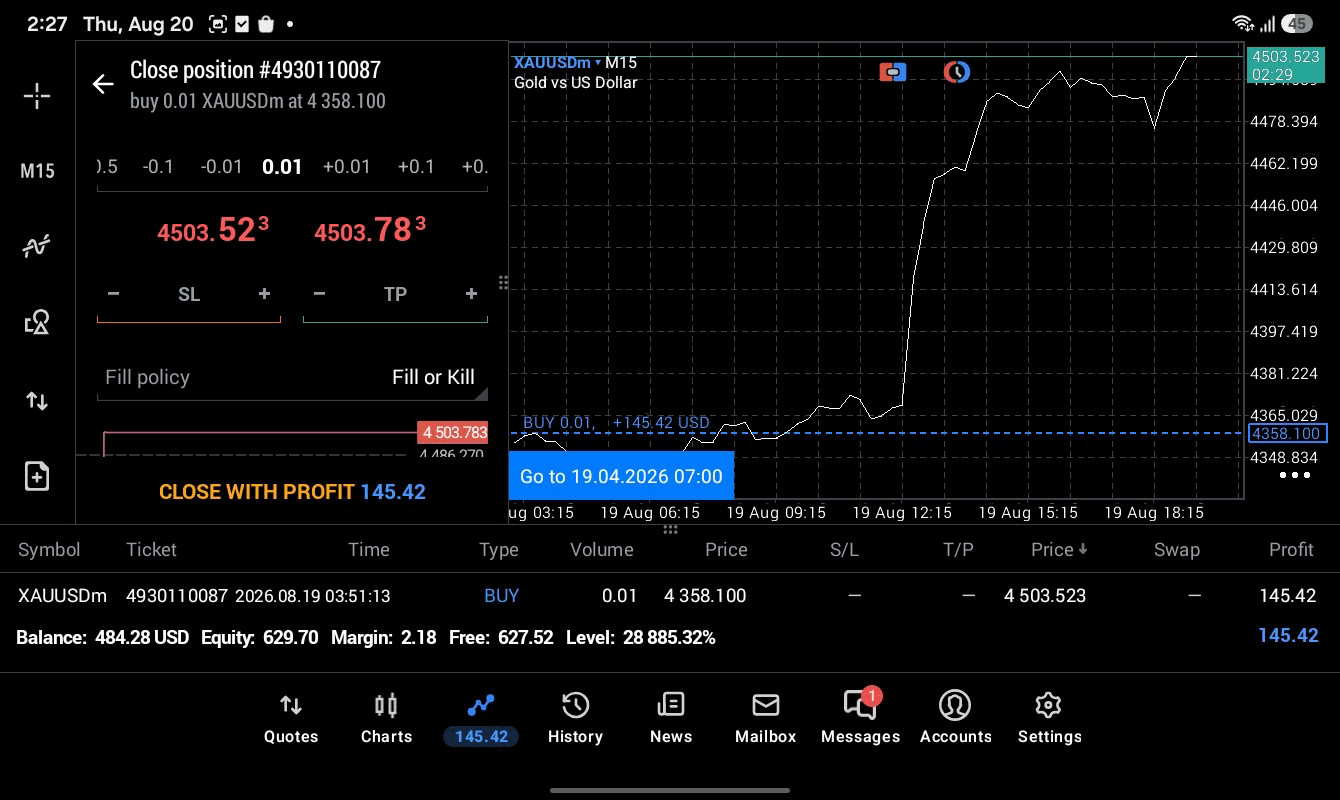Click the red-blue trade panel icon on chart
Screen dimensions: 1340x800
pos(893,71)
